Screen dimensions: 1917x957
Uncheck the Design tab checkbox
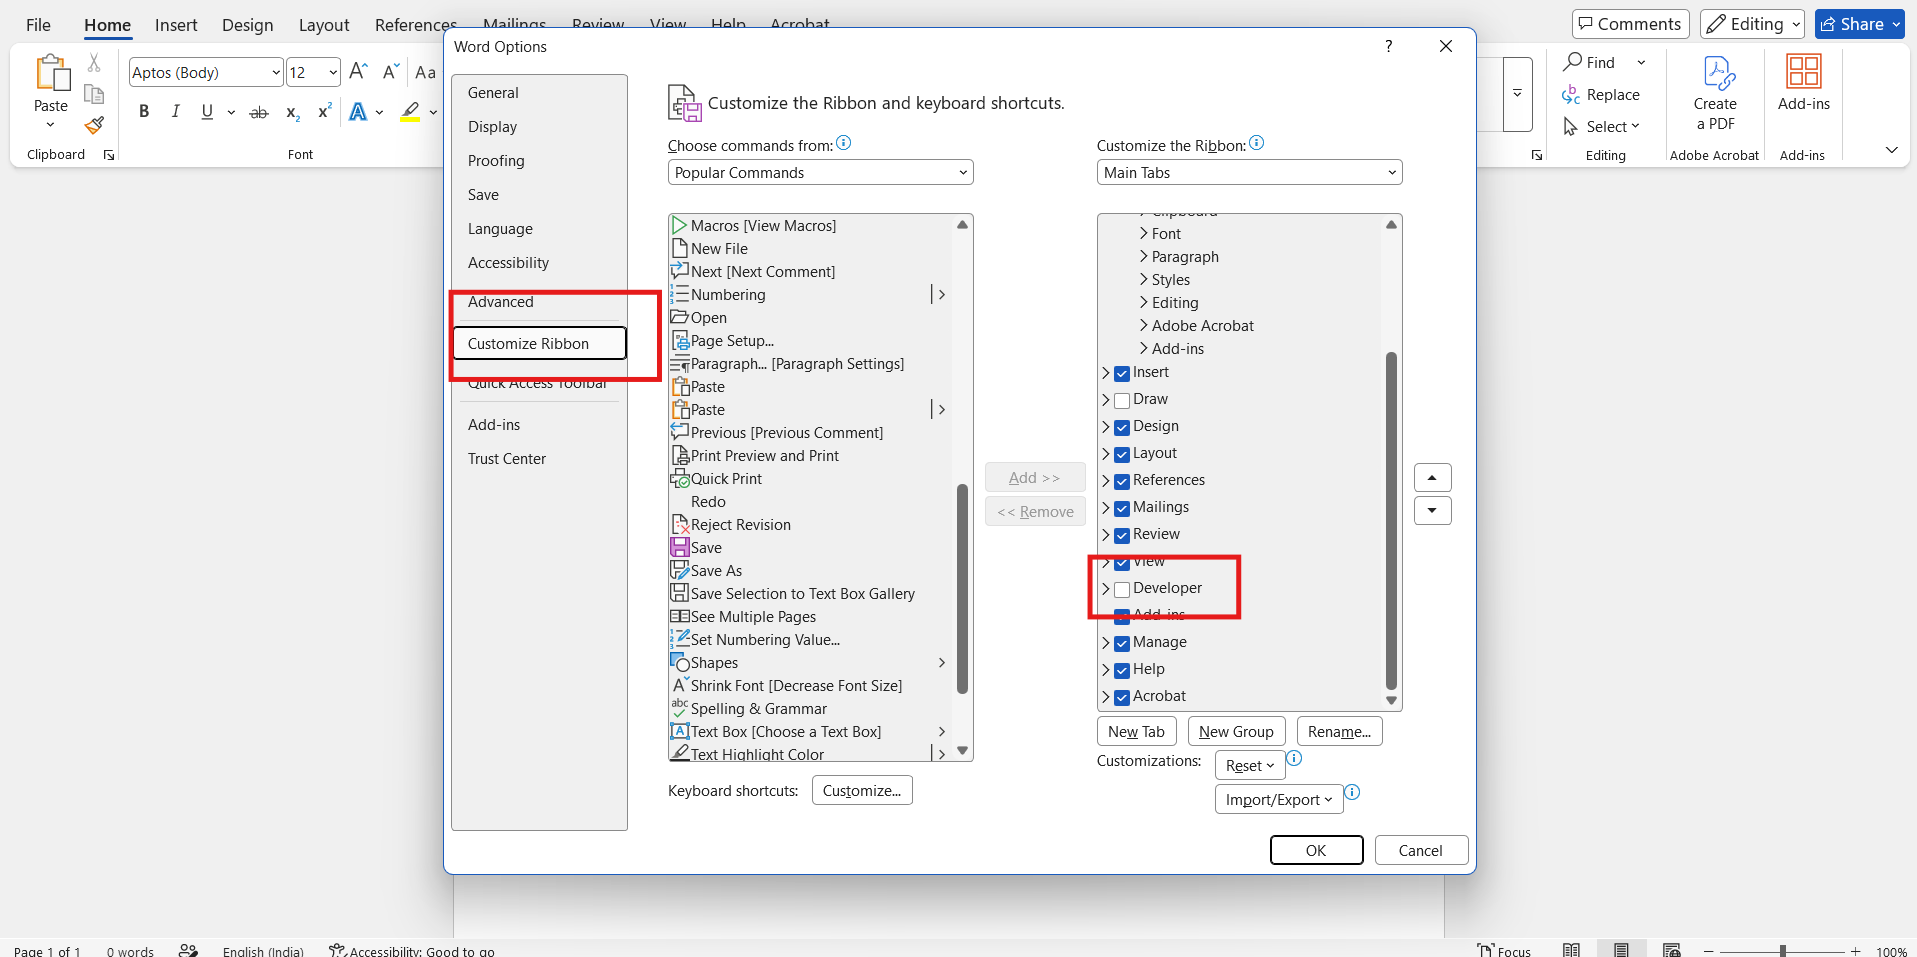click(1122, 428)
